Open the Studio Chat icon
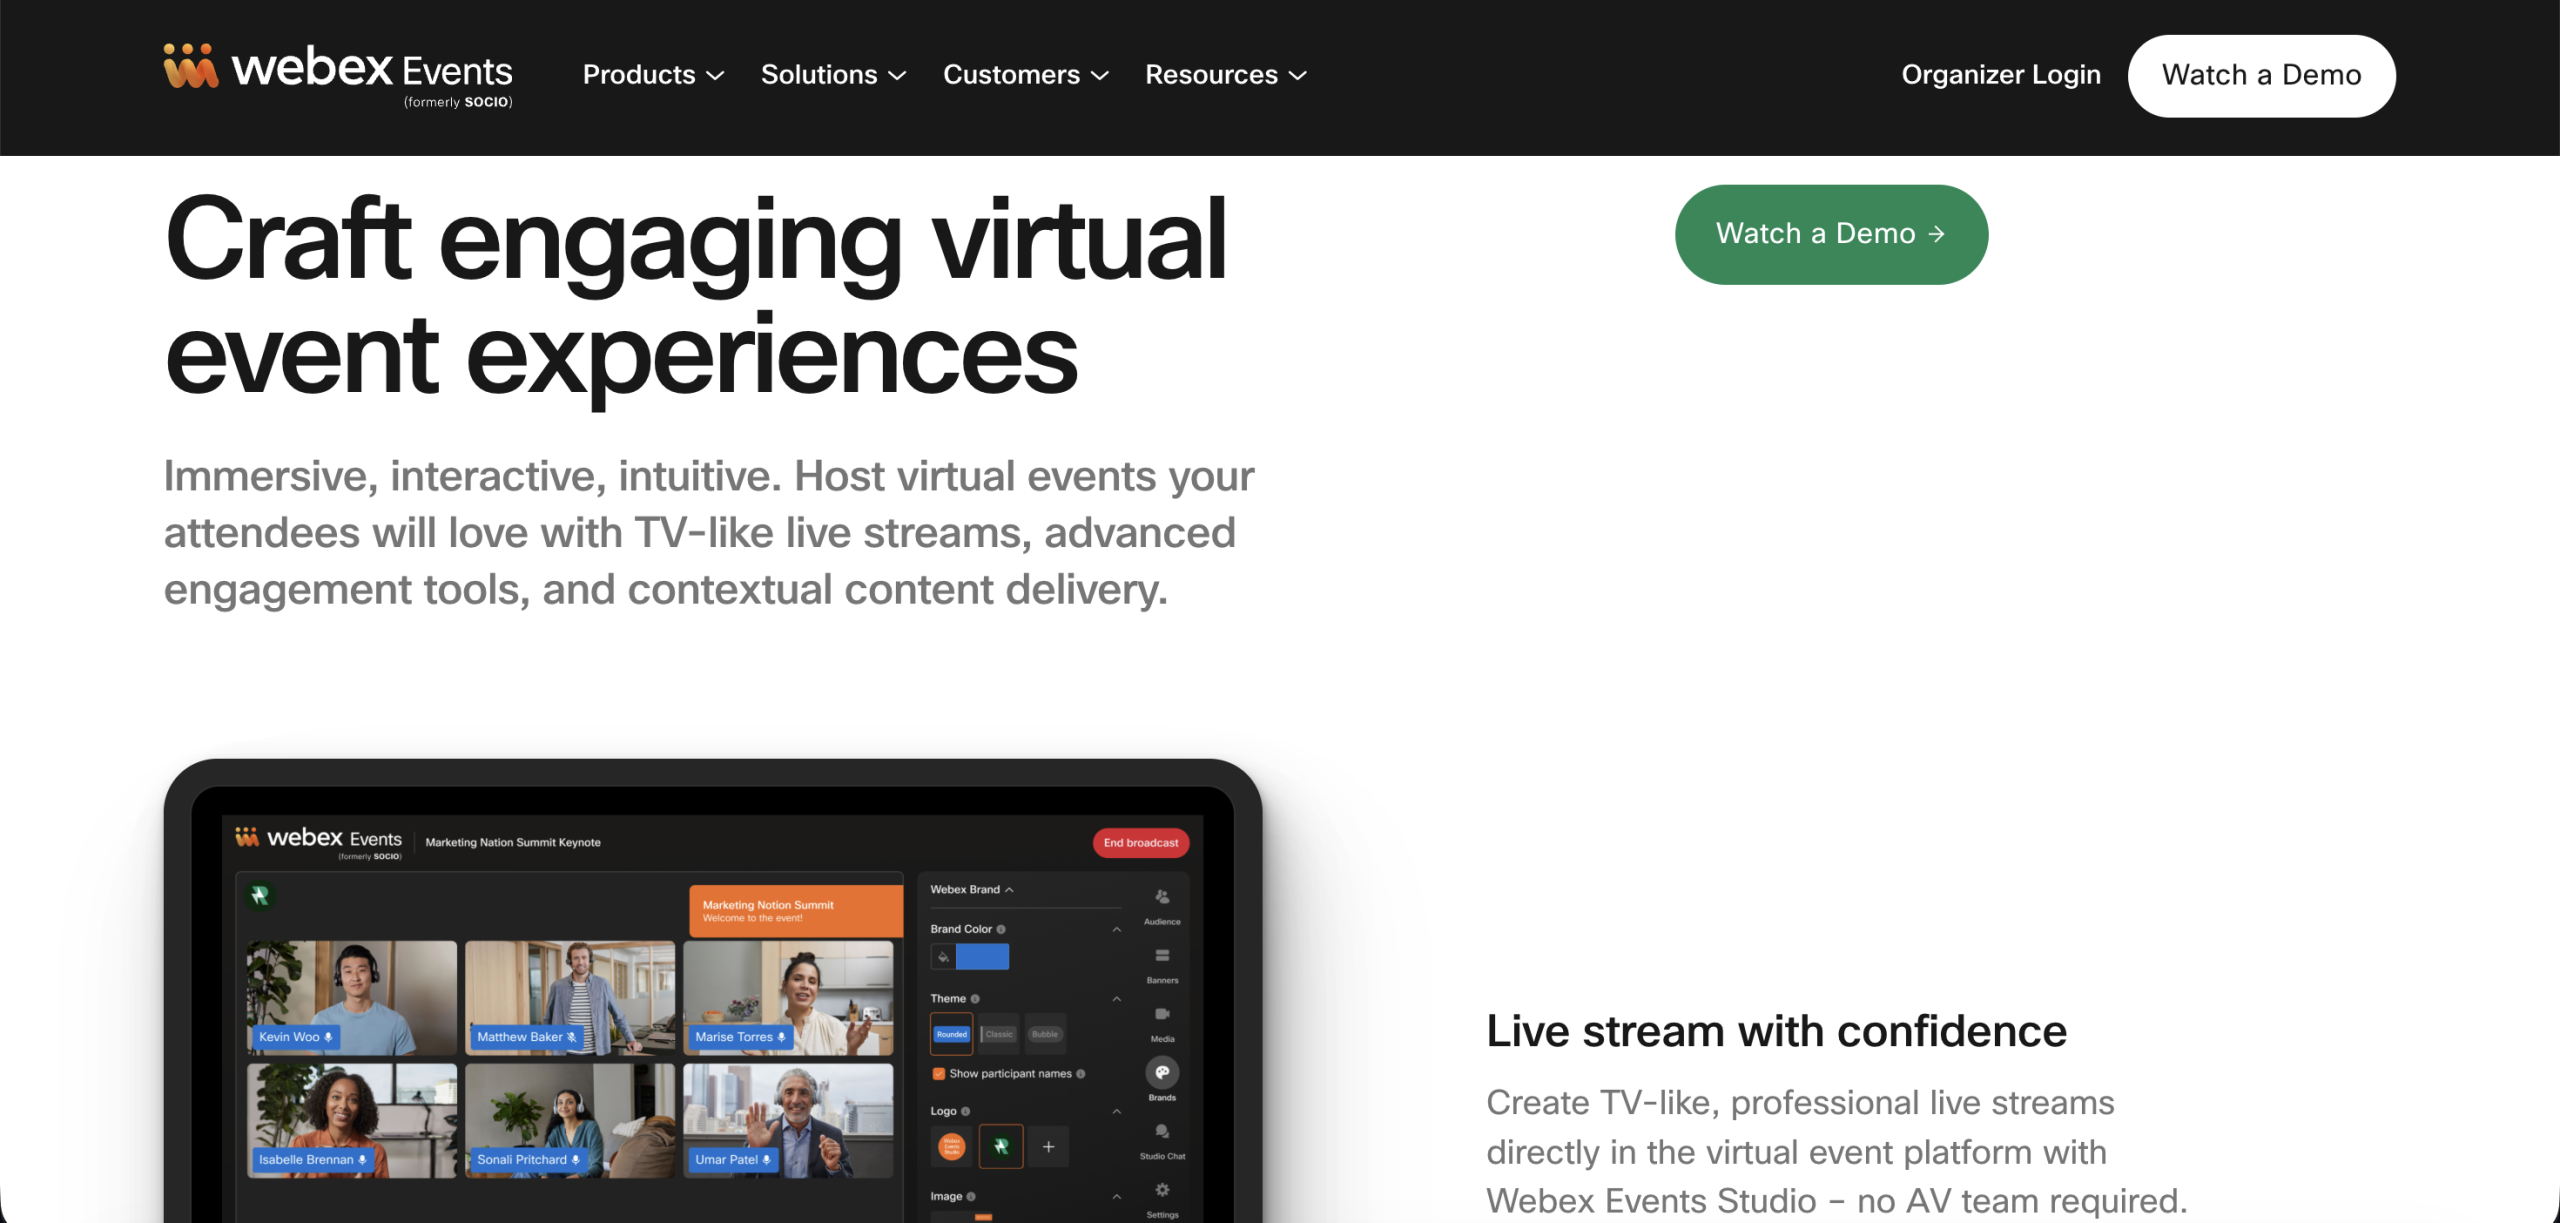This screenshot has width=2560, height=1223. 1162,1132
